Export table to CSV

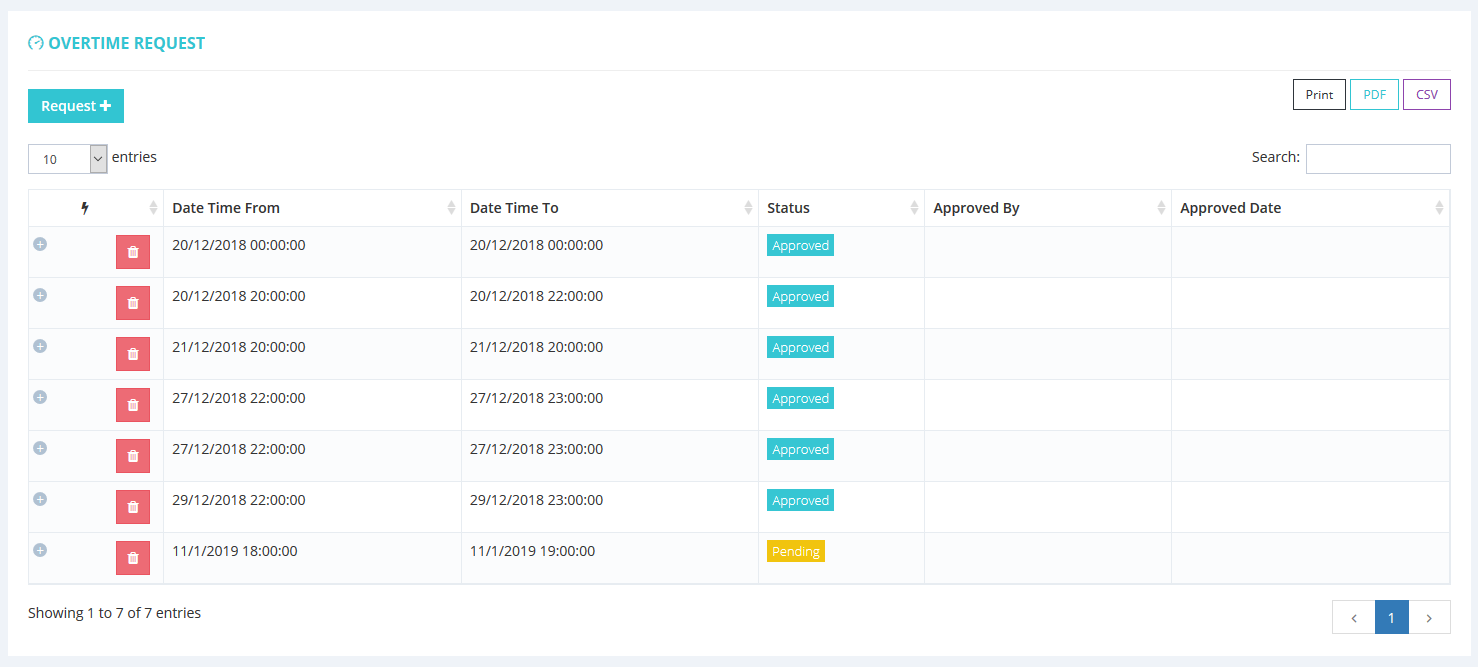coord(1427,95)
